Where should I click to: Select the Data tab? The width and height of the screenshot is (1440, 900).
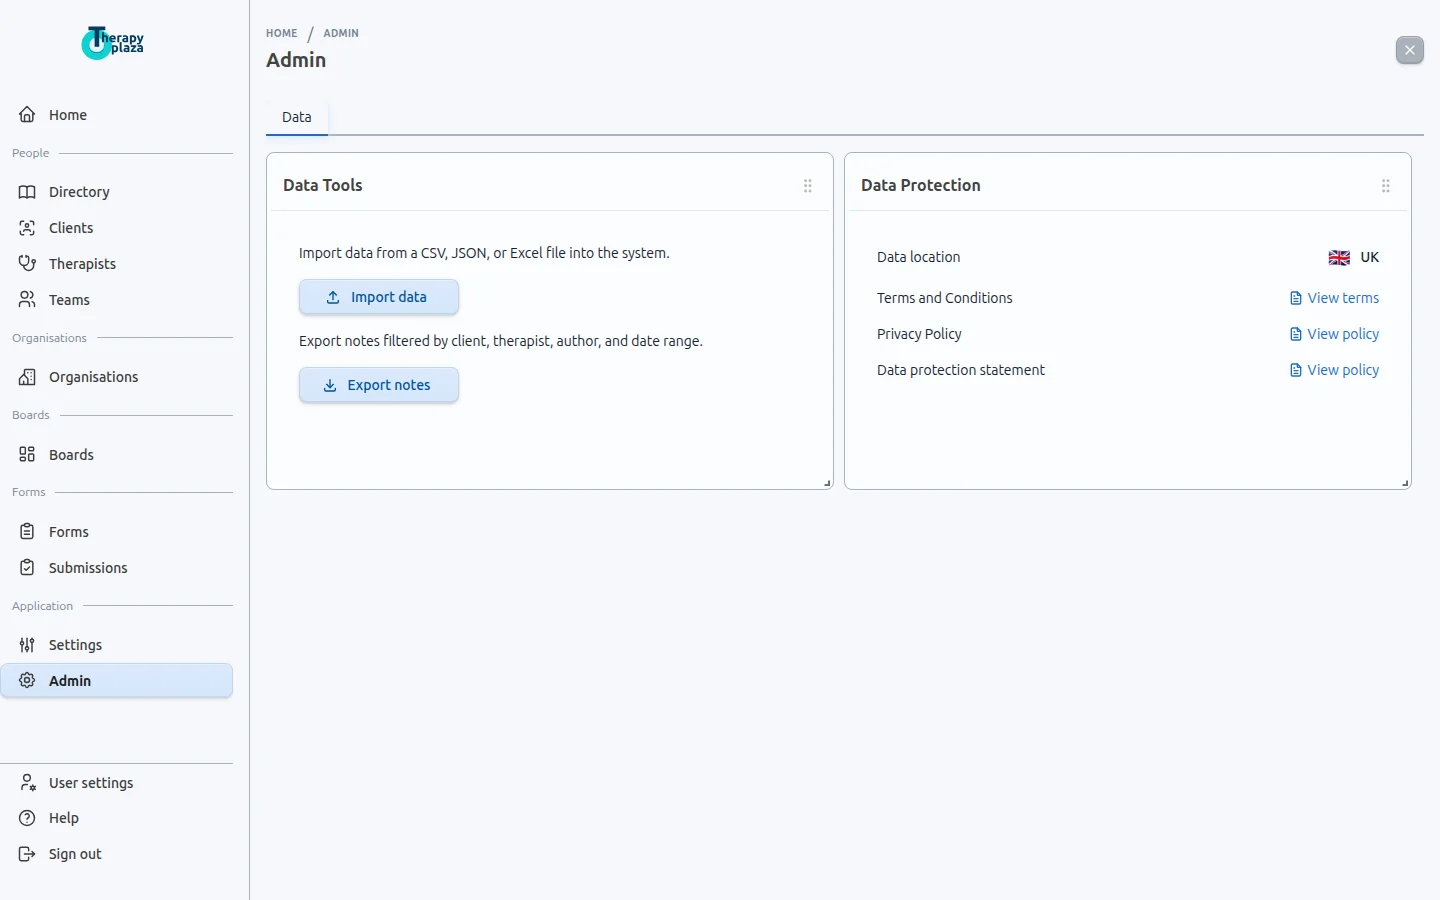click(x=297, y=117)
